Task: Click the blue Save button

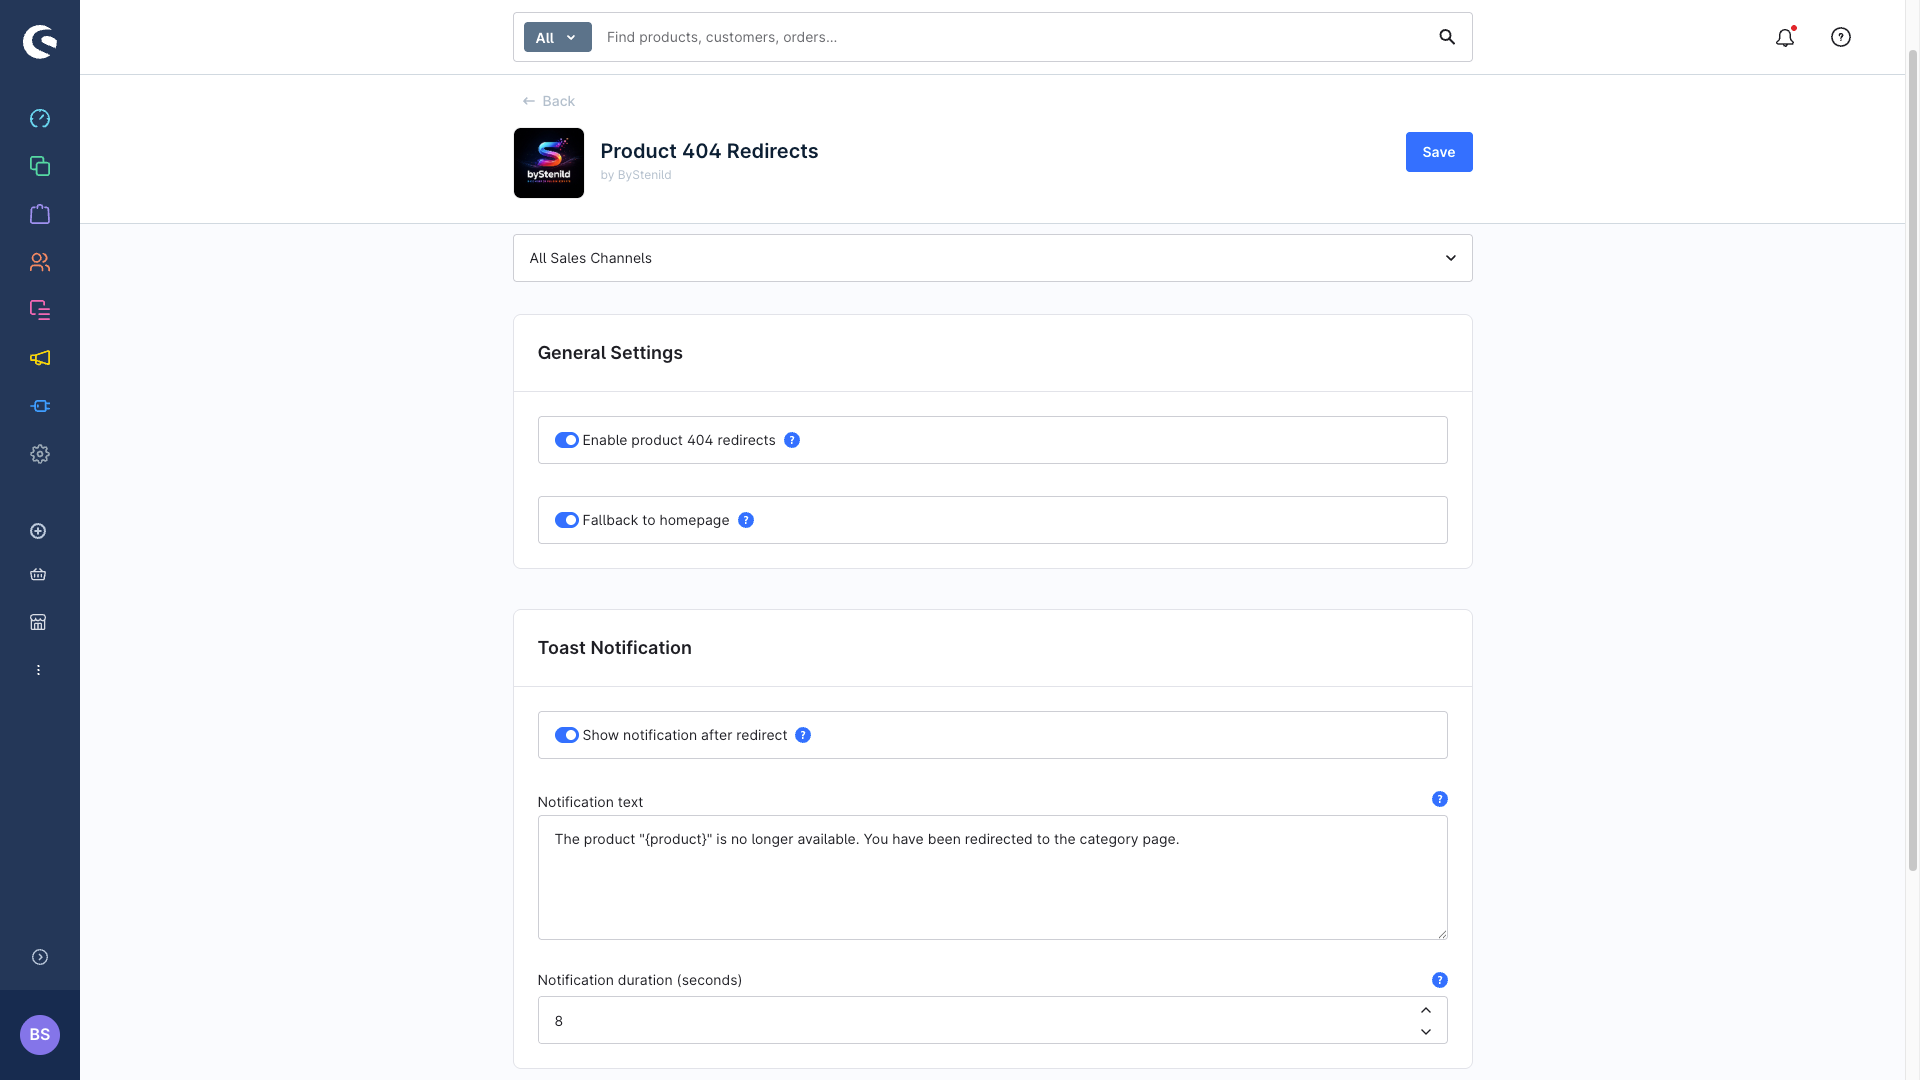Action: tap(1438, 152)
